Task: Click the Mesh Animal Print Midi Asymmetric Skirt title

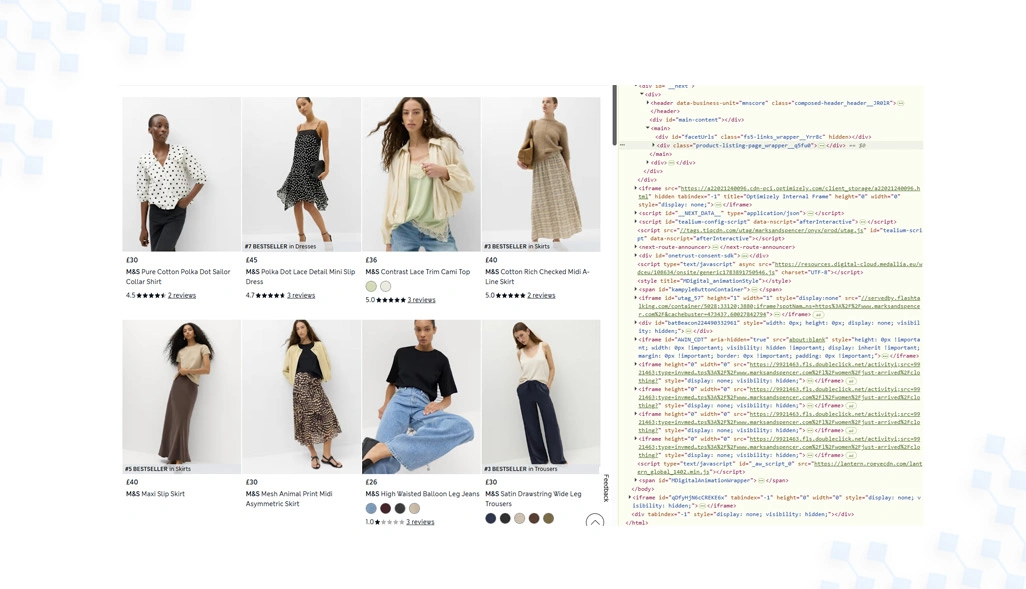Action: click(x=289, y=499)
